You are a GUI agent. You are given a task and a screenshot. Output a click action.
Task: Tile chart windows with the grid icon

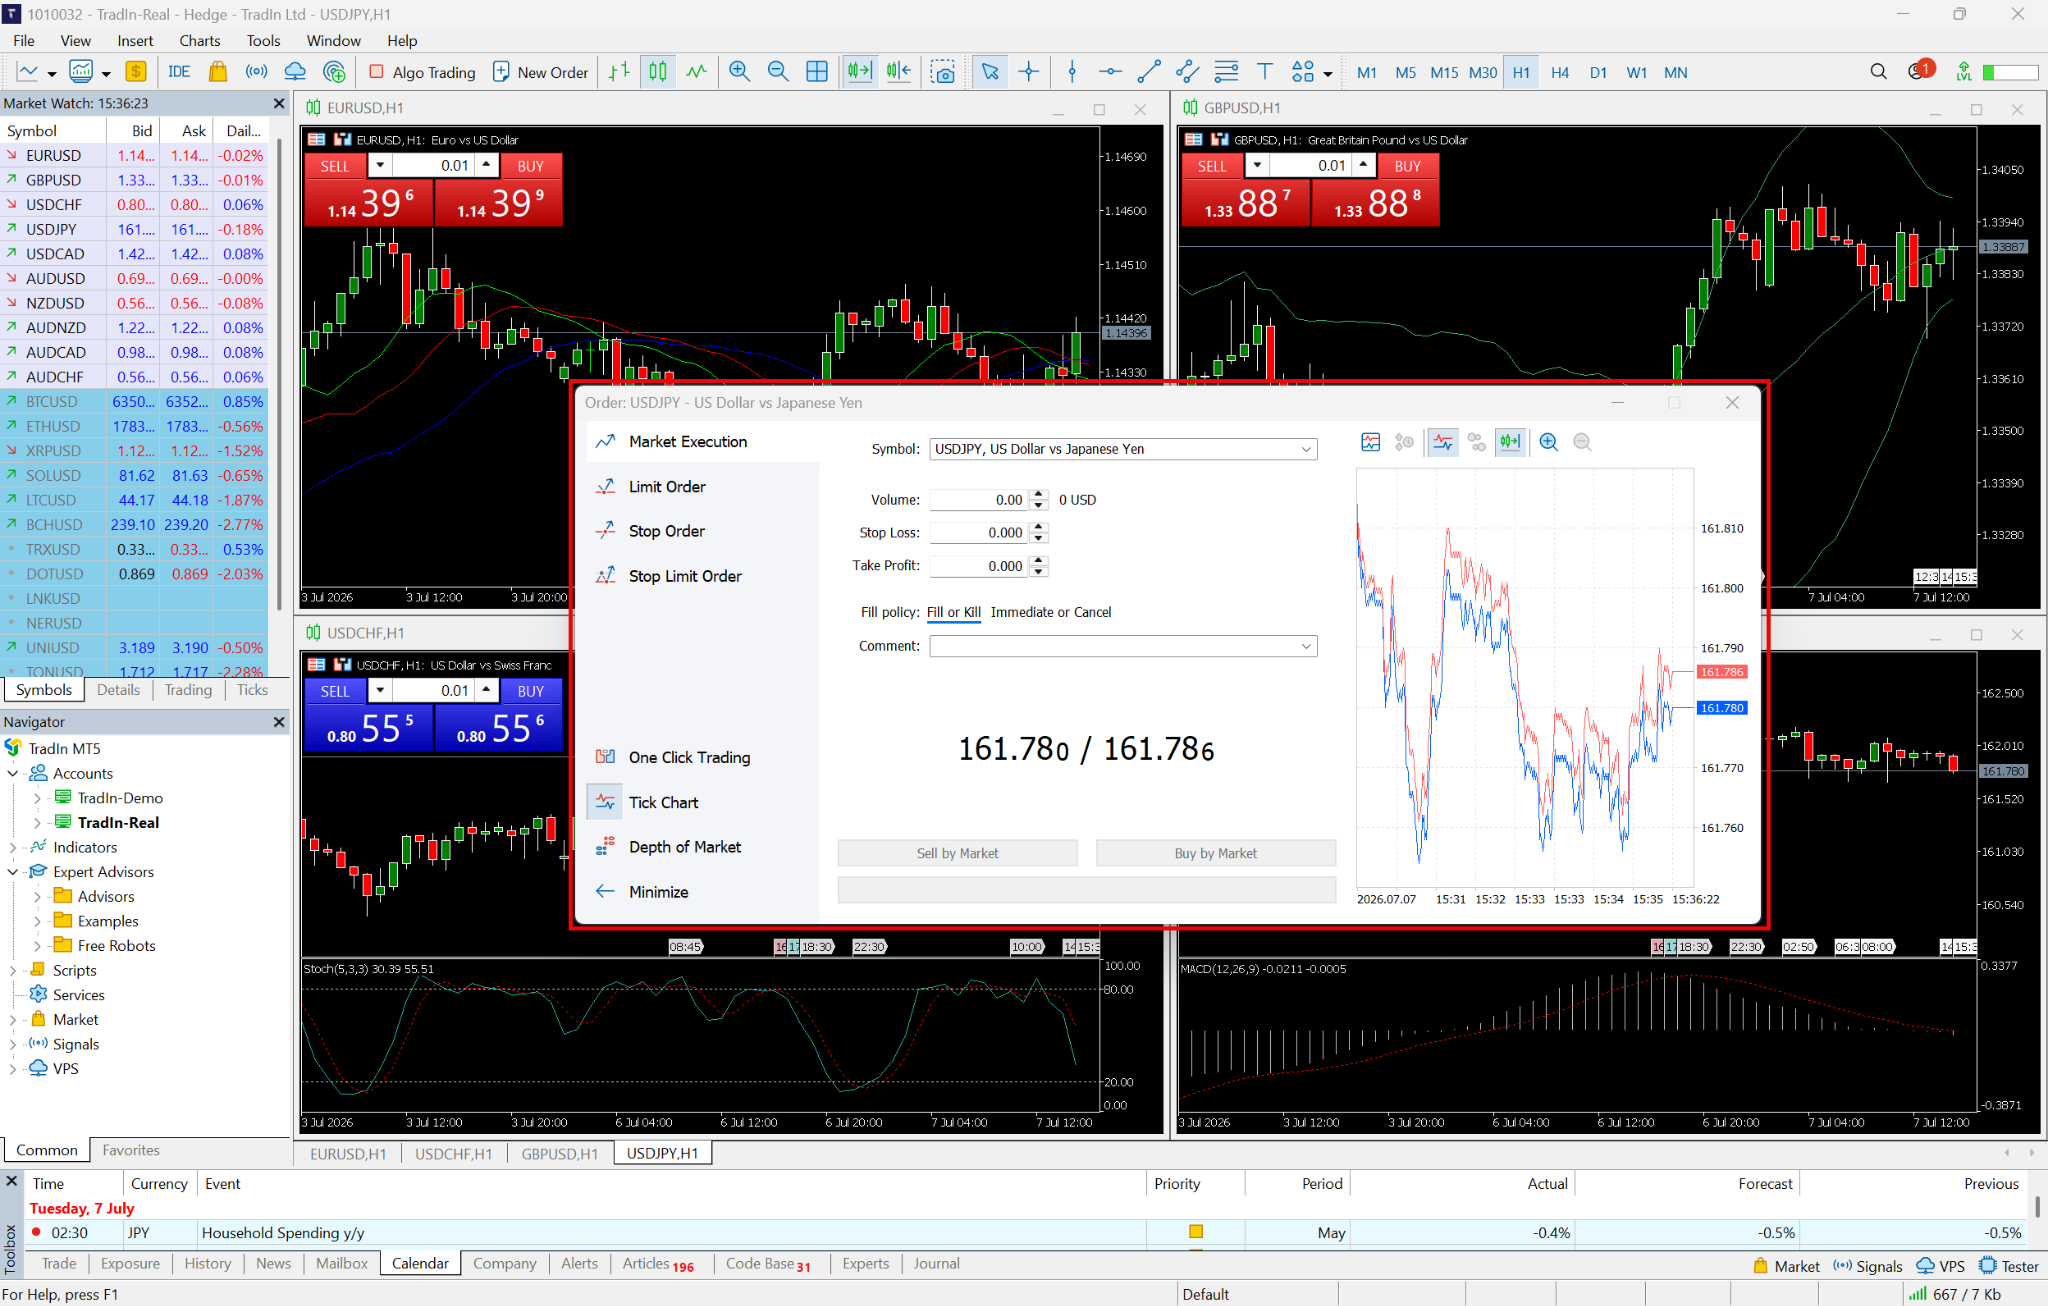tap(817, 72)
